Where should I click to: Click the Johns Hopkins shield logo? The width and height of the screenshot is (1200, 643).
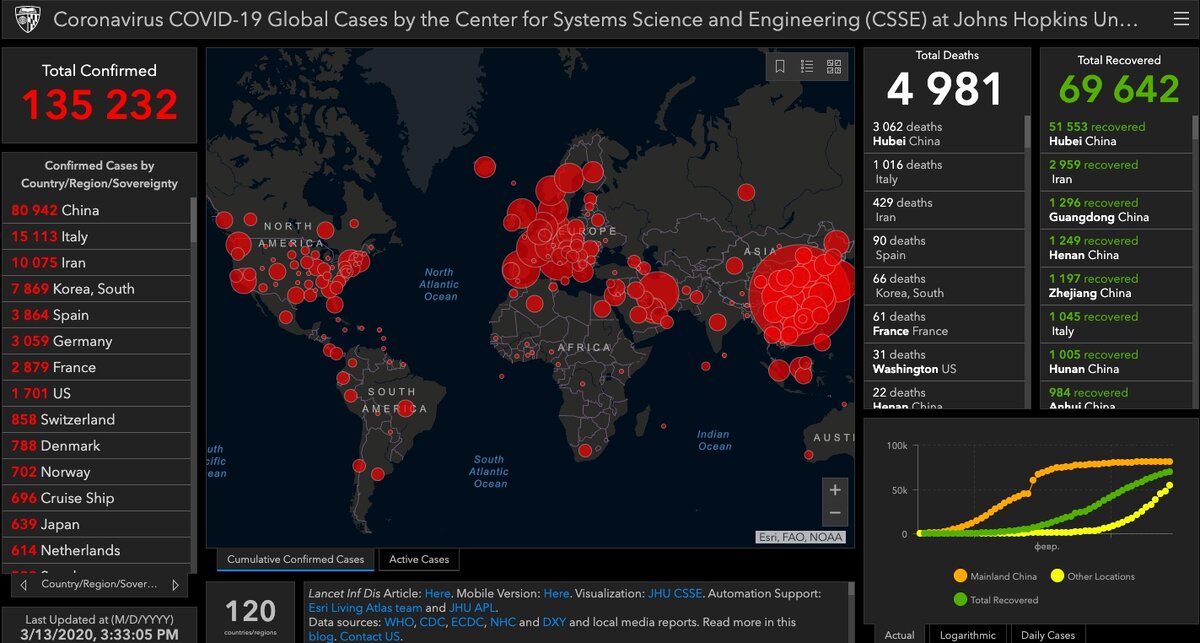tap(27, 20)
